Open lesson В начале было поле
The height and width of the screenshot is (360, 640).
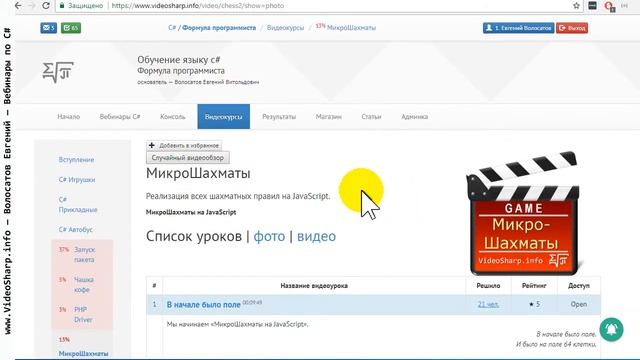pos(203,305)
